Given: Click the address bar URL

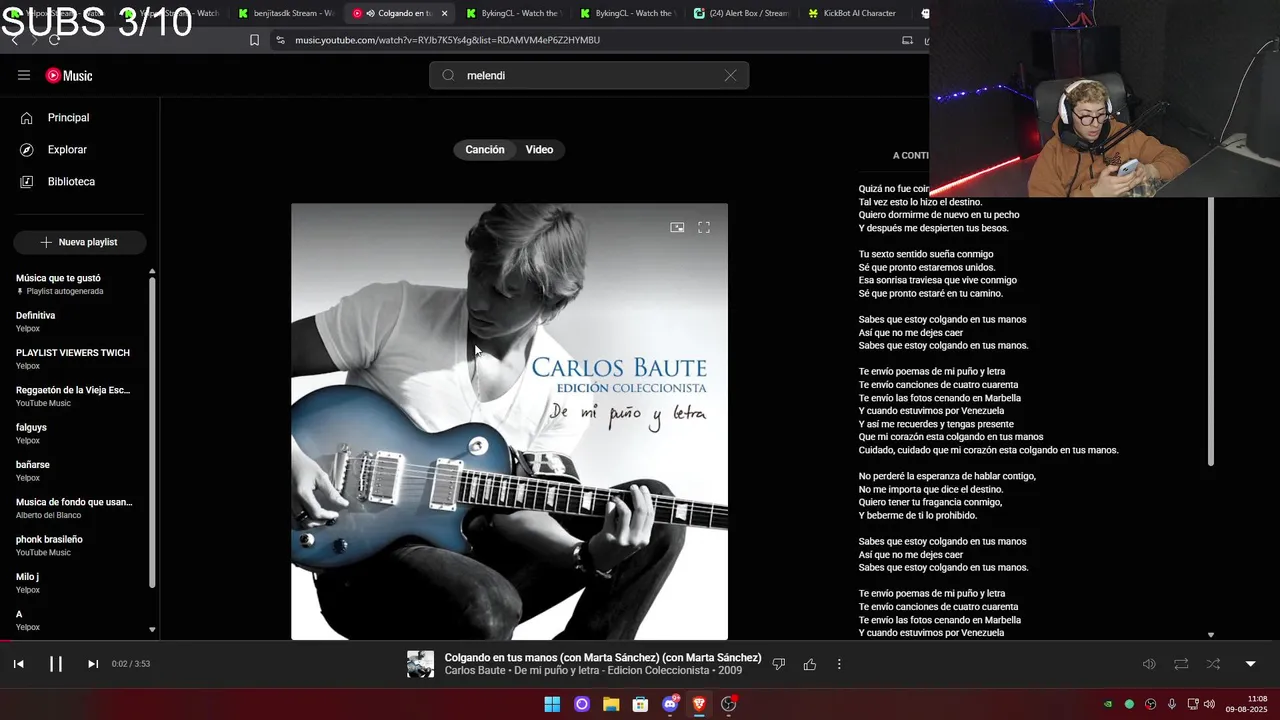Looking at the screenshot, I should pyautogui.click(x=447, y=40).
